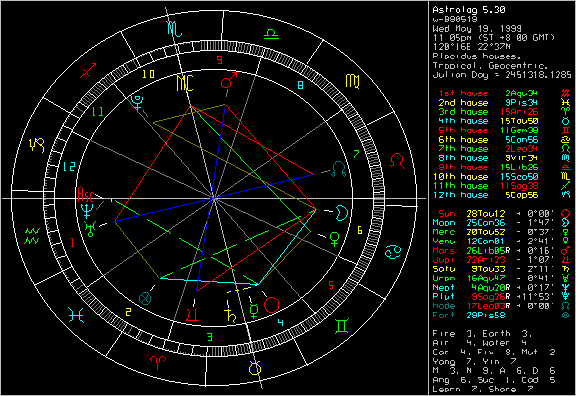The image size is (576, 396).
Task: Select the '10th house' row label
Action: click(x=461, y=177)
